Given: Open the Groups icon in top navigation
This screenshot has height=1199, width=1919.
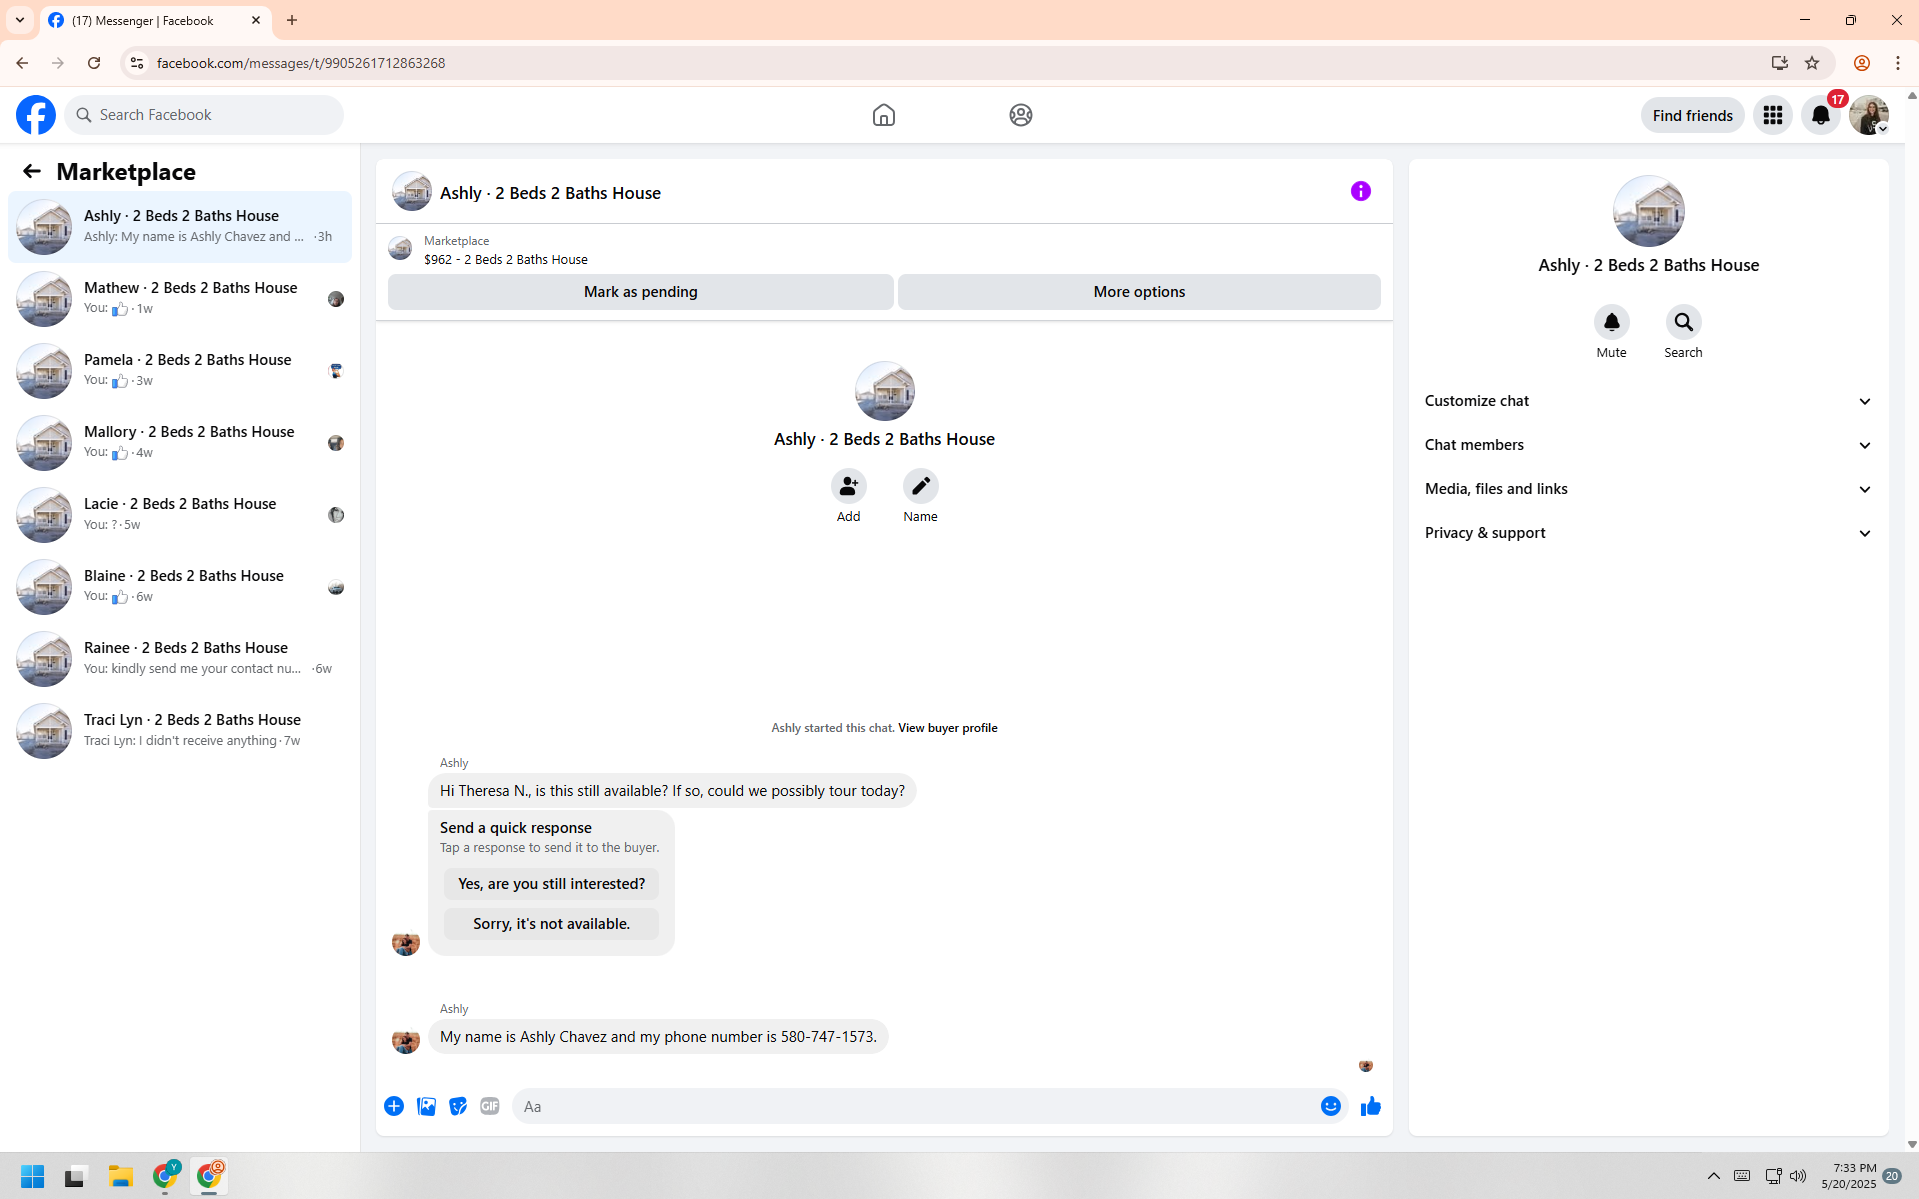Looking at the screenshot, I should click(1020, 115).
